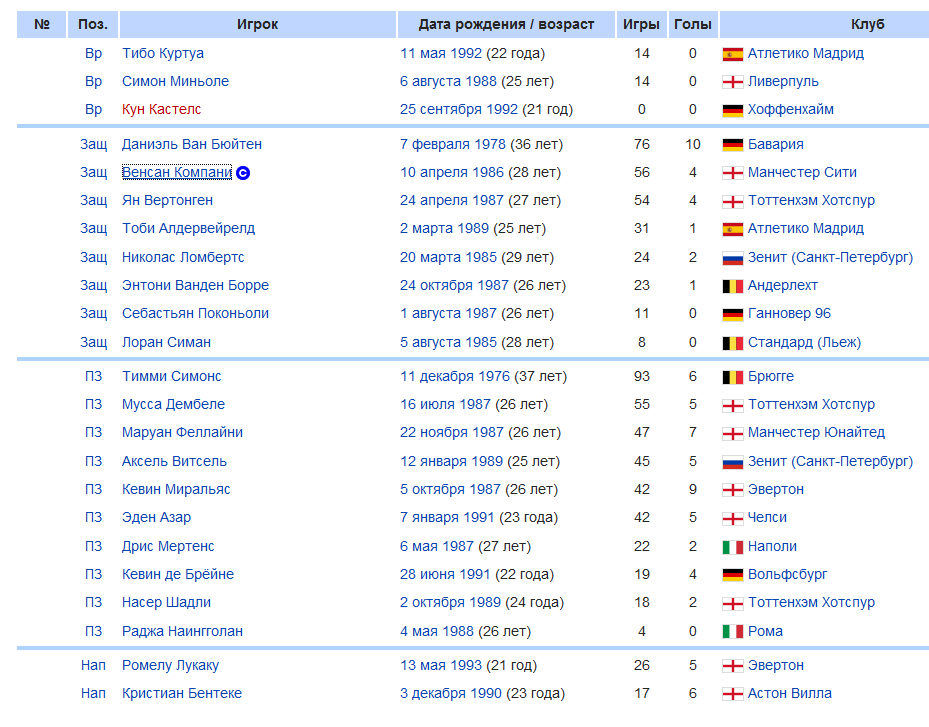The height and width of the screenshot is (727, 929).
Task: Click the Italian flag beside Рома
Action: 733,632
